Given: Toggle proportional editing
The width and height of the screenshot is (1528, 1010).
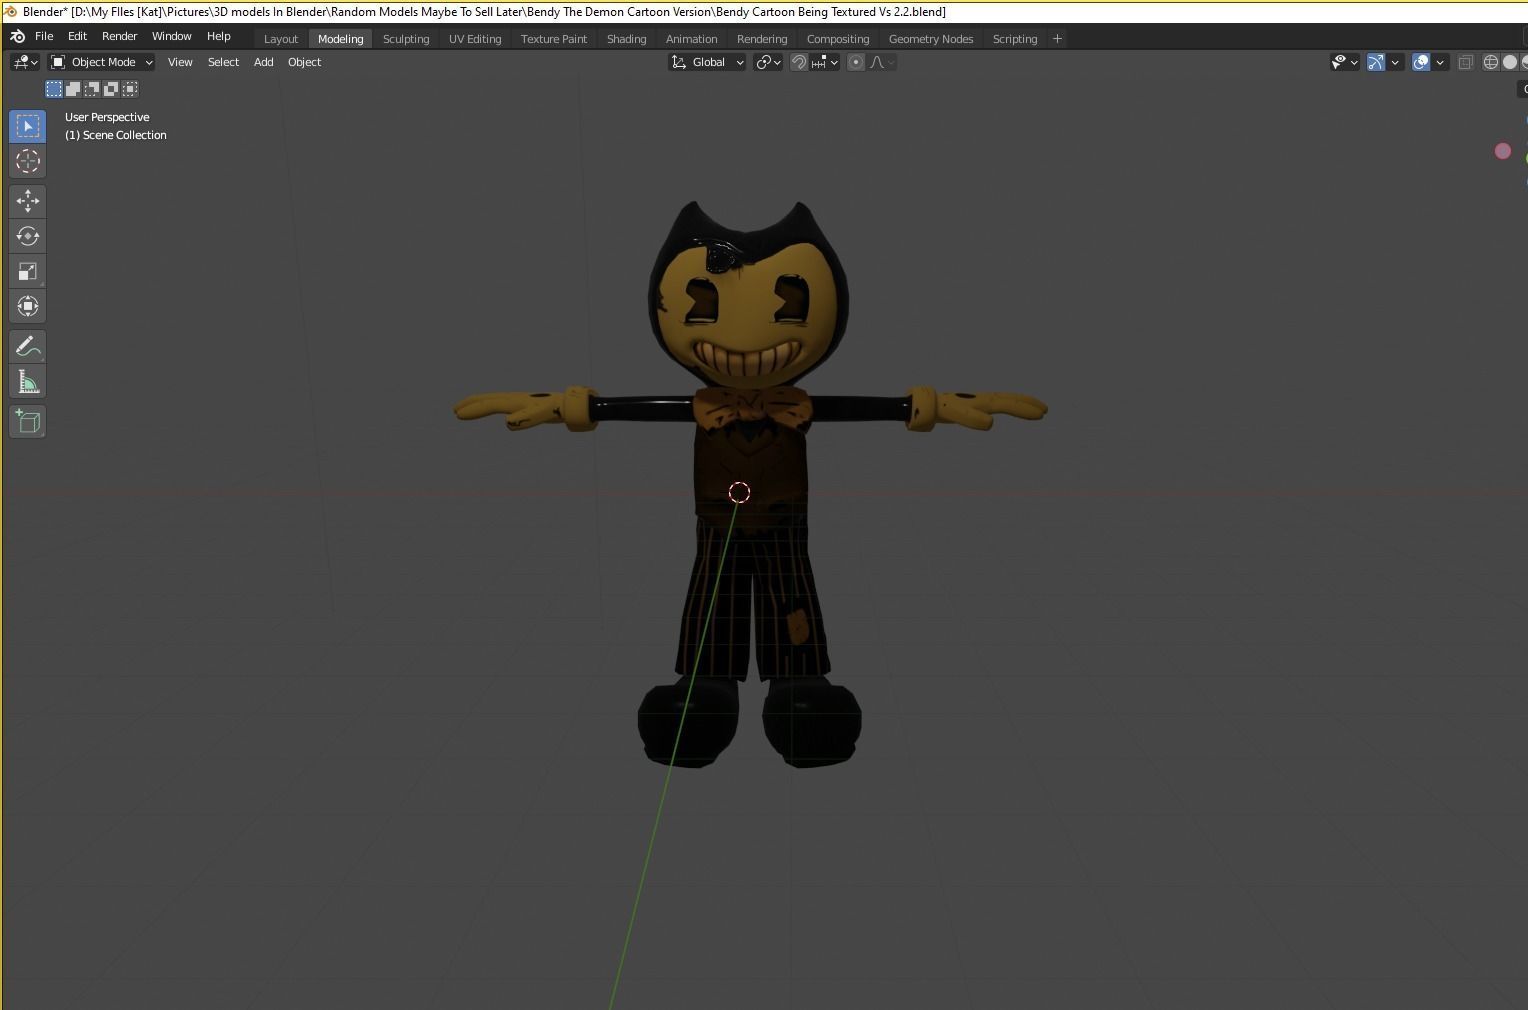Looking at the screenshot, I should pos(856,62).
